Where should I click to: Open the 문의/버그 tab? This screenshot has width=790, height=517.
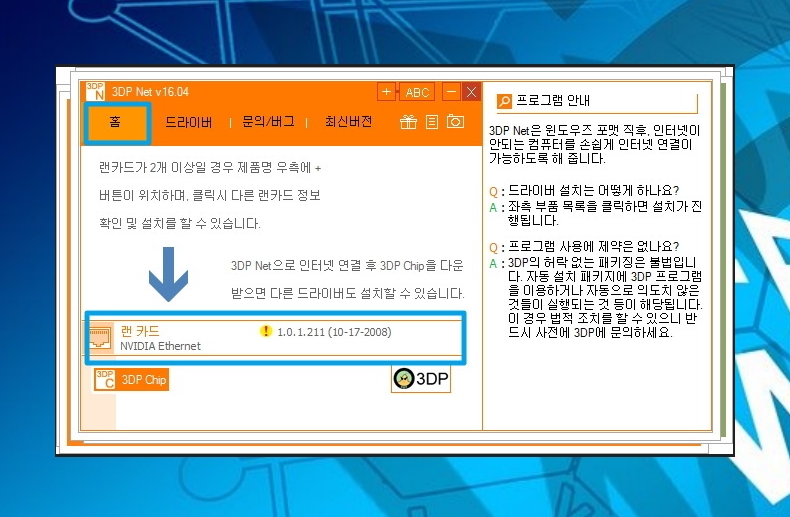coord(269,122)
